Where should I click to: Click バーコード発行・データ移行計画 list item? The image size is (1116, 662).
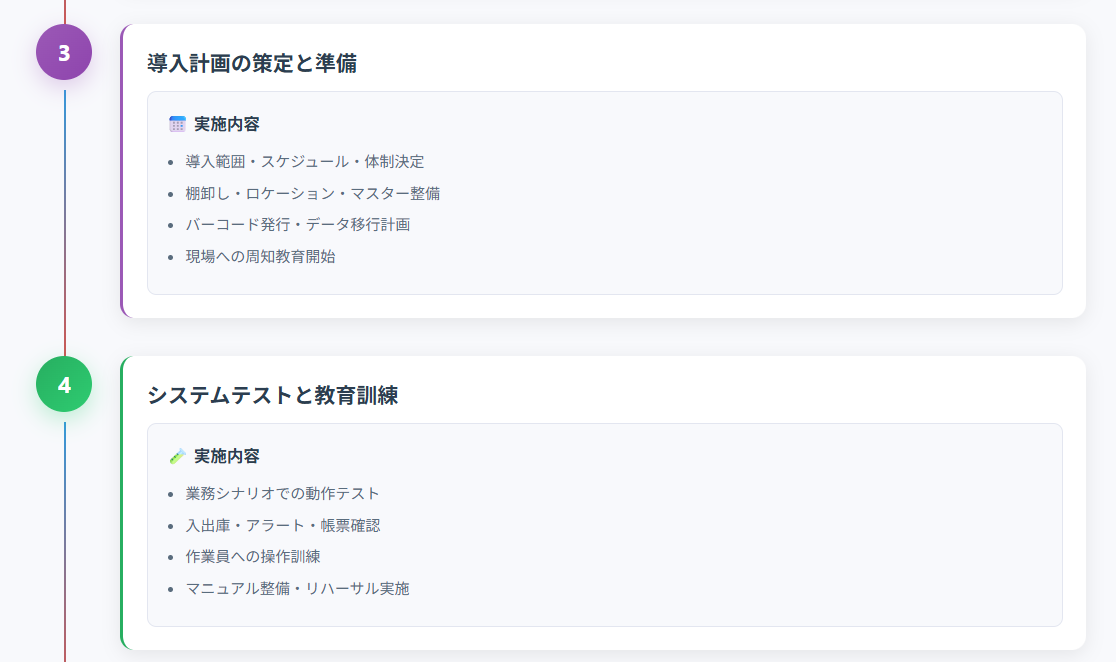tap(298, 224)
